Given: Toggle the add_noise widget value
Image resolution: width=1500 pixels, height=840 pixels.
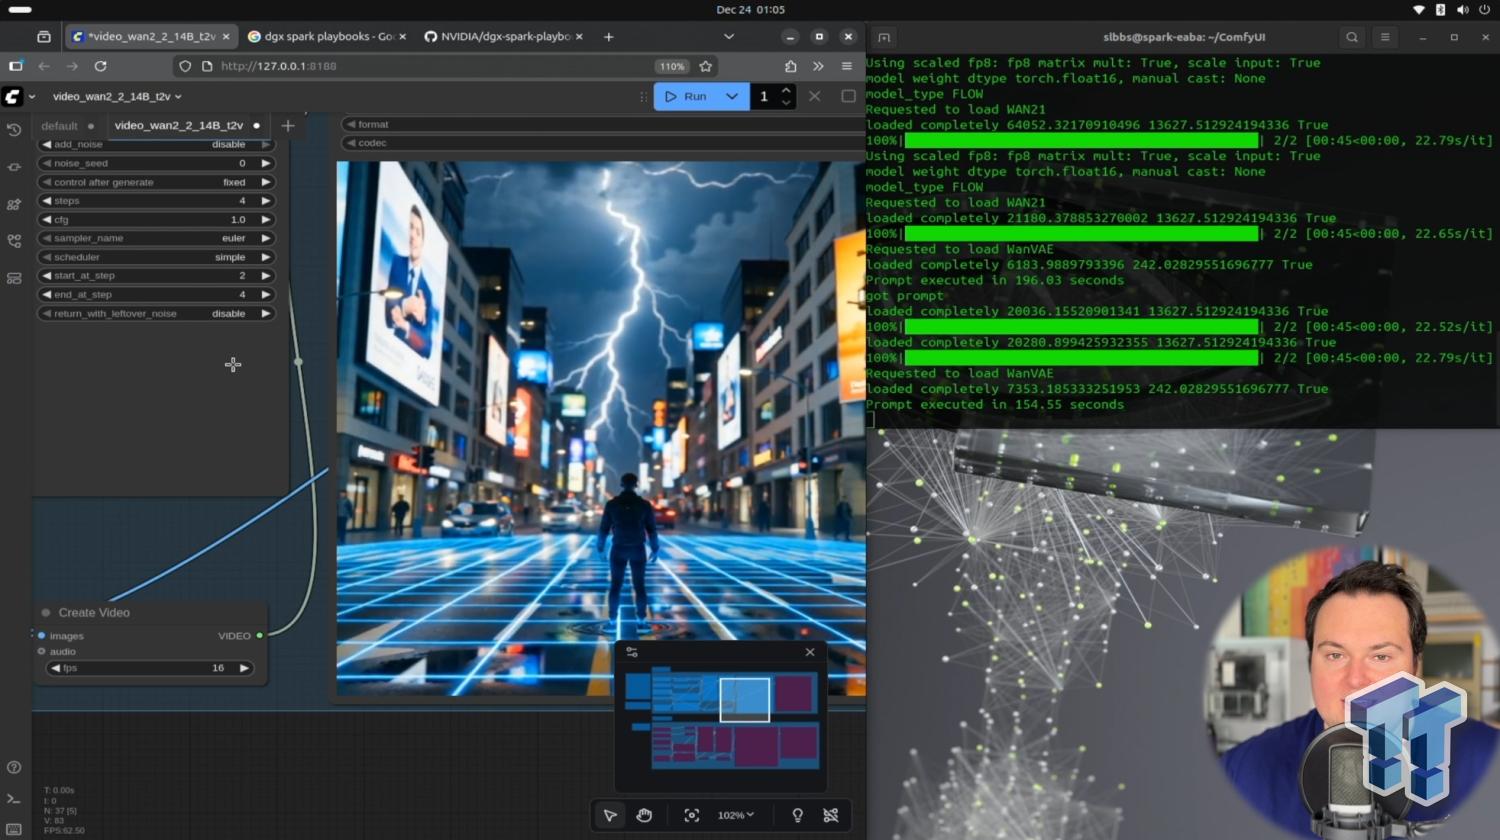Looking at the screenshot, I should 156,144.
